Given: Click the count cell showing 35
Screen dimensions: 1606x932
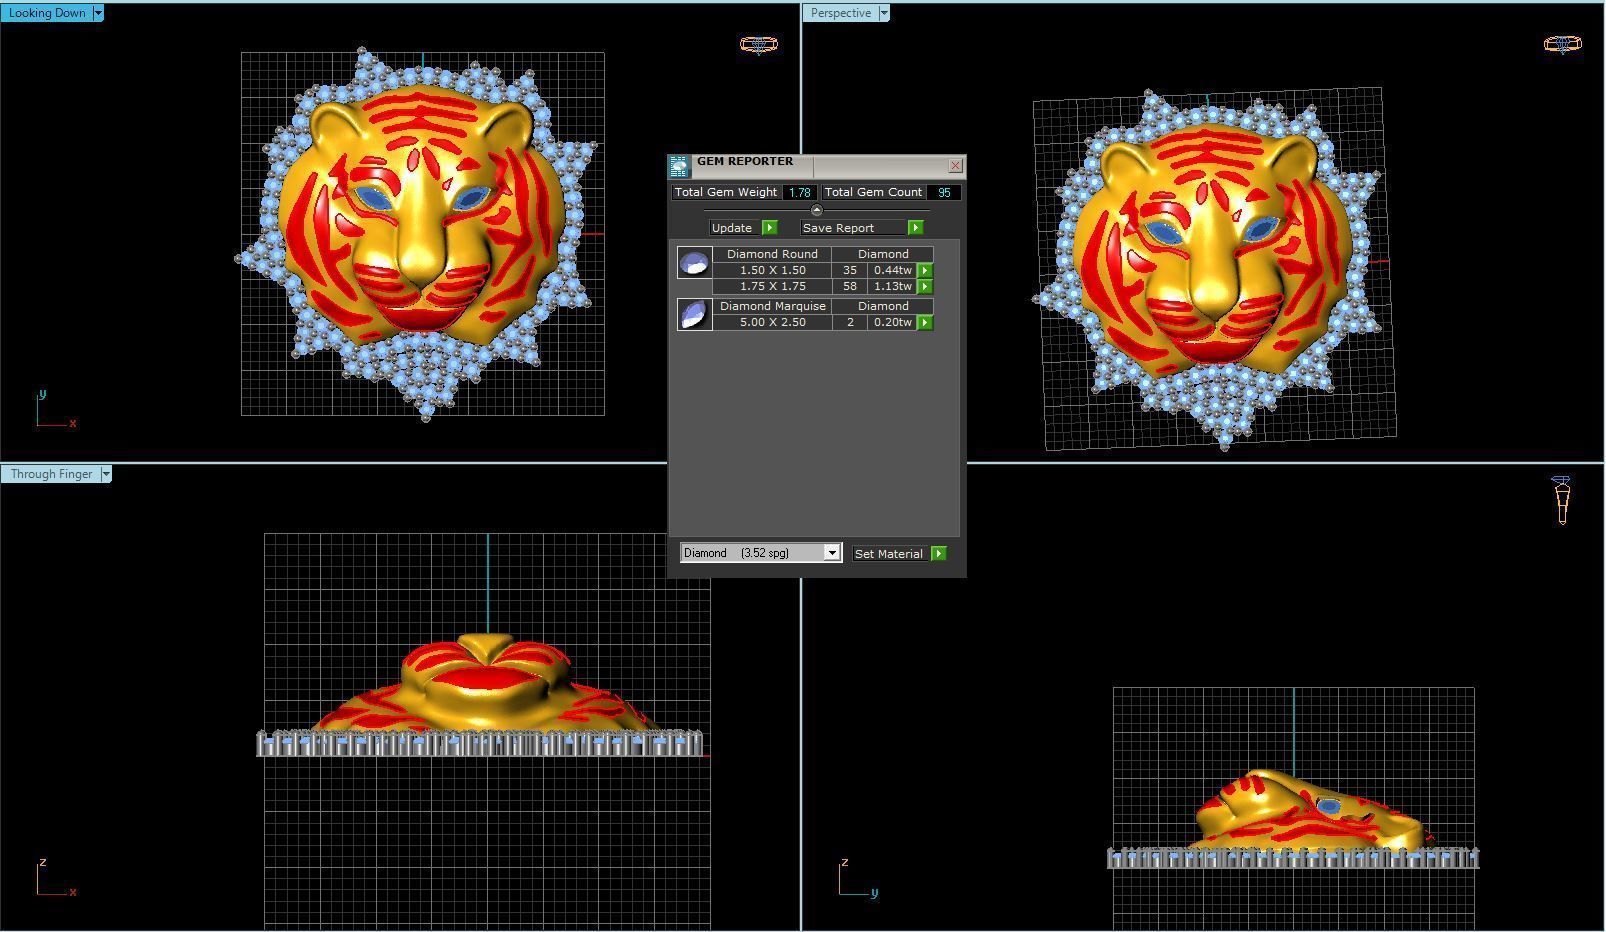Looking at the screenshot, I should [x=850, y=270].
